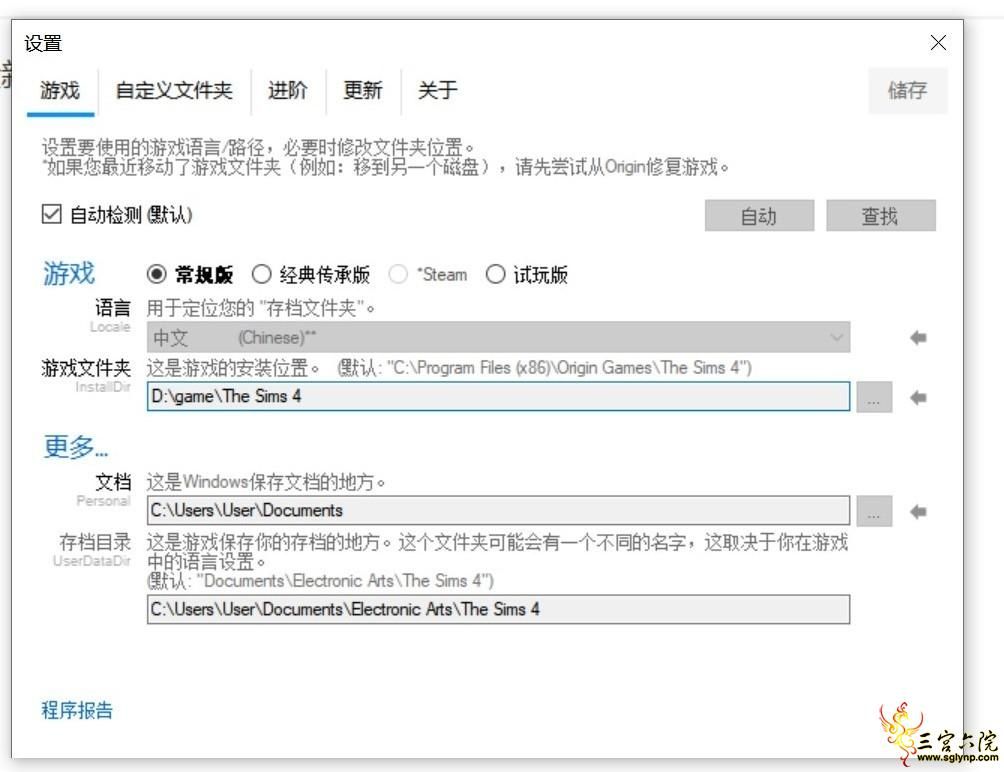
Task: Click the 储存 save button
Action: (x=907, y=90)
